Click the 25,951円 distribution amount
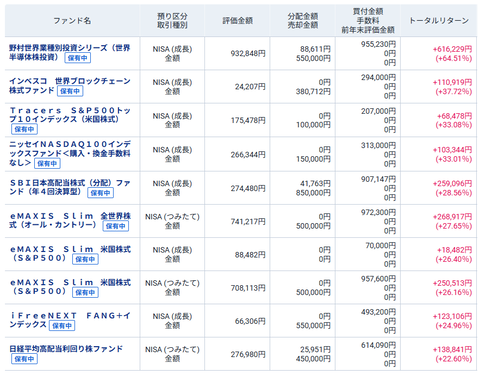The height and width of the screenshot is (375, 480). click(x=315, y=349)
